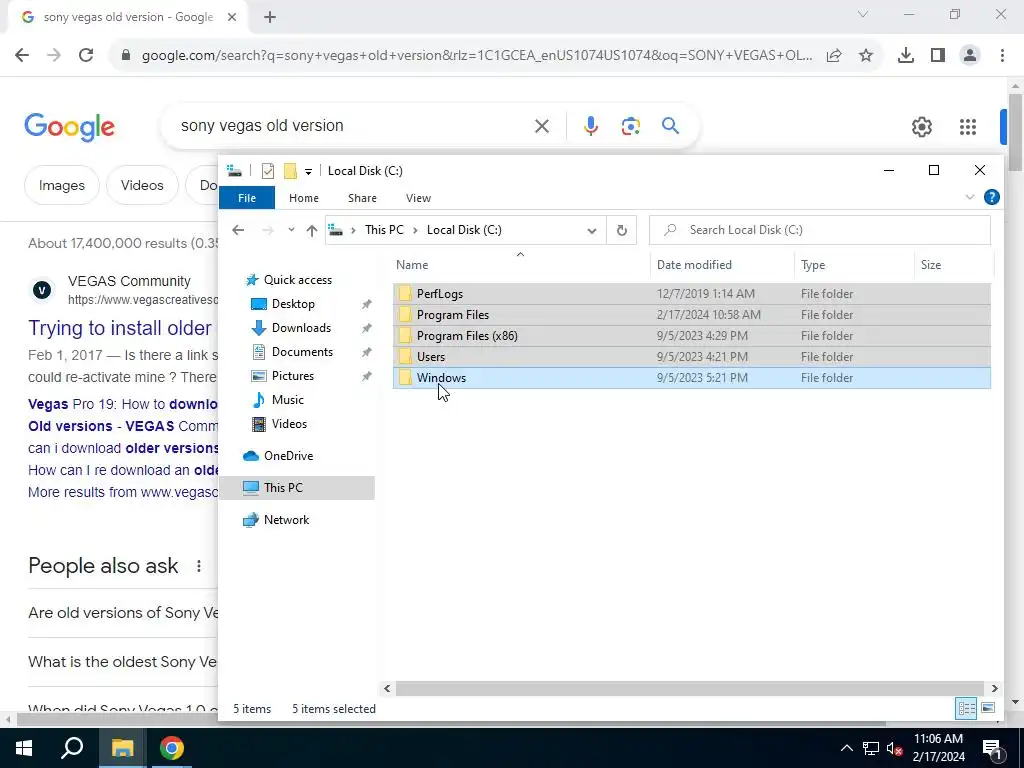Click Google search by image icon
Viewport: 1024px width, 768px height.
point(630,125)
